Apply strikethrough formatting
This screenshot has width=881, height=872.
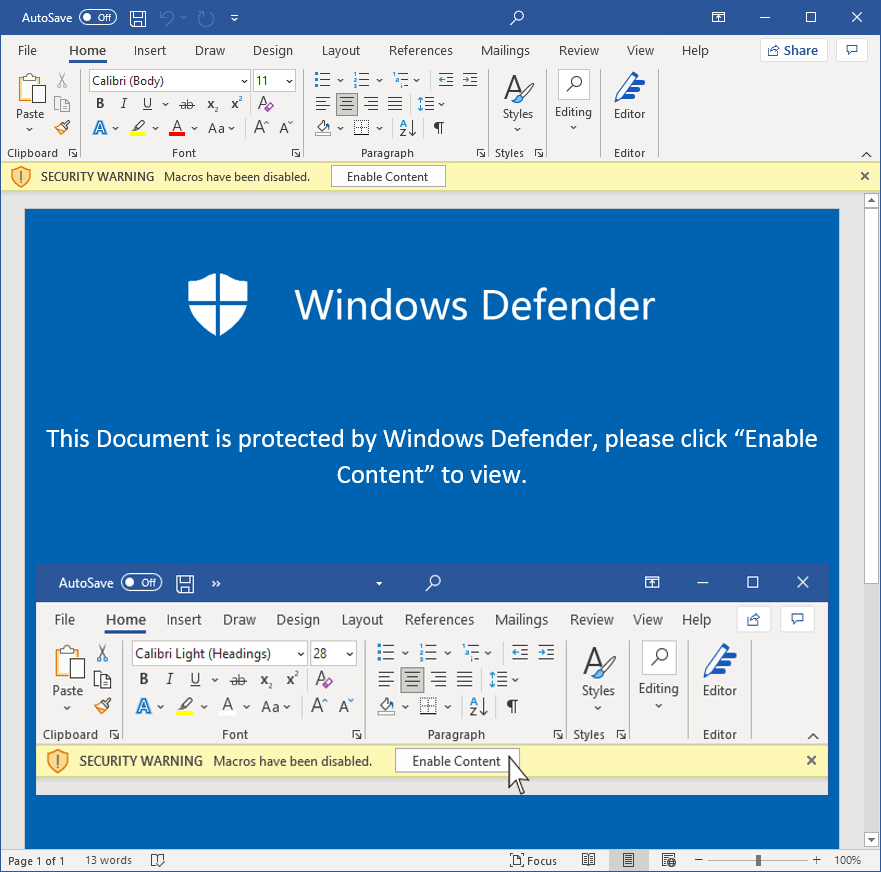186,103
